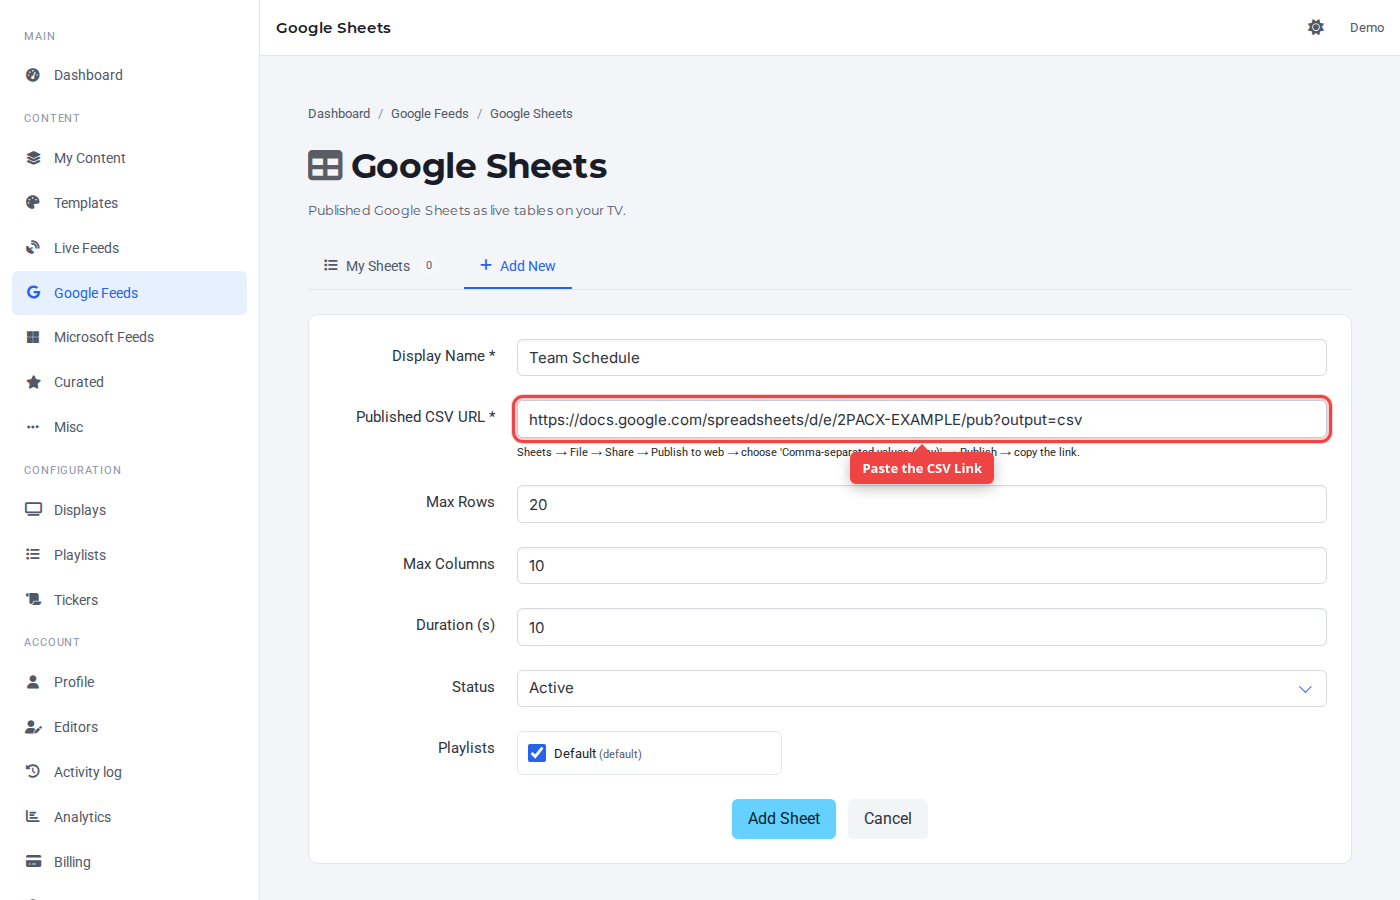Focus the Duration (s) field
The image size is (1400, 900).
(x=921, y=627)
